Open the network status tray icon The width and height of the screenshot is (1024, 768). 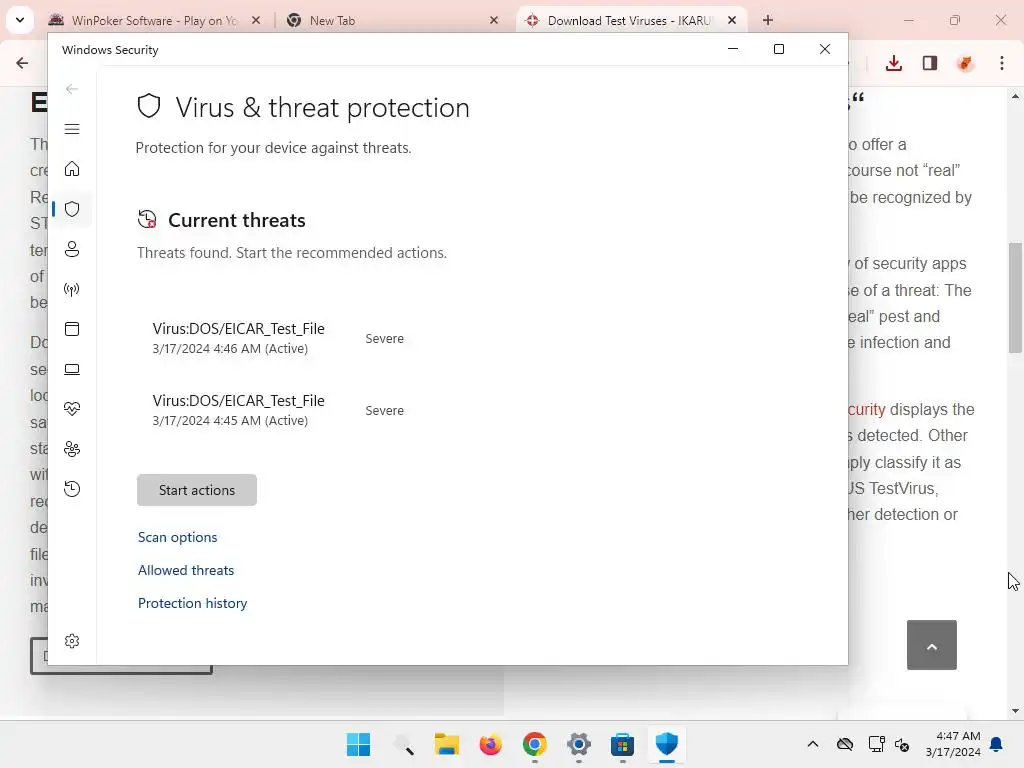(x=876, y=744)
